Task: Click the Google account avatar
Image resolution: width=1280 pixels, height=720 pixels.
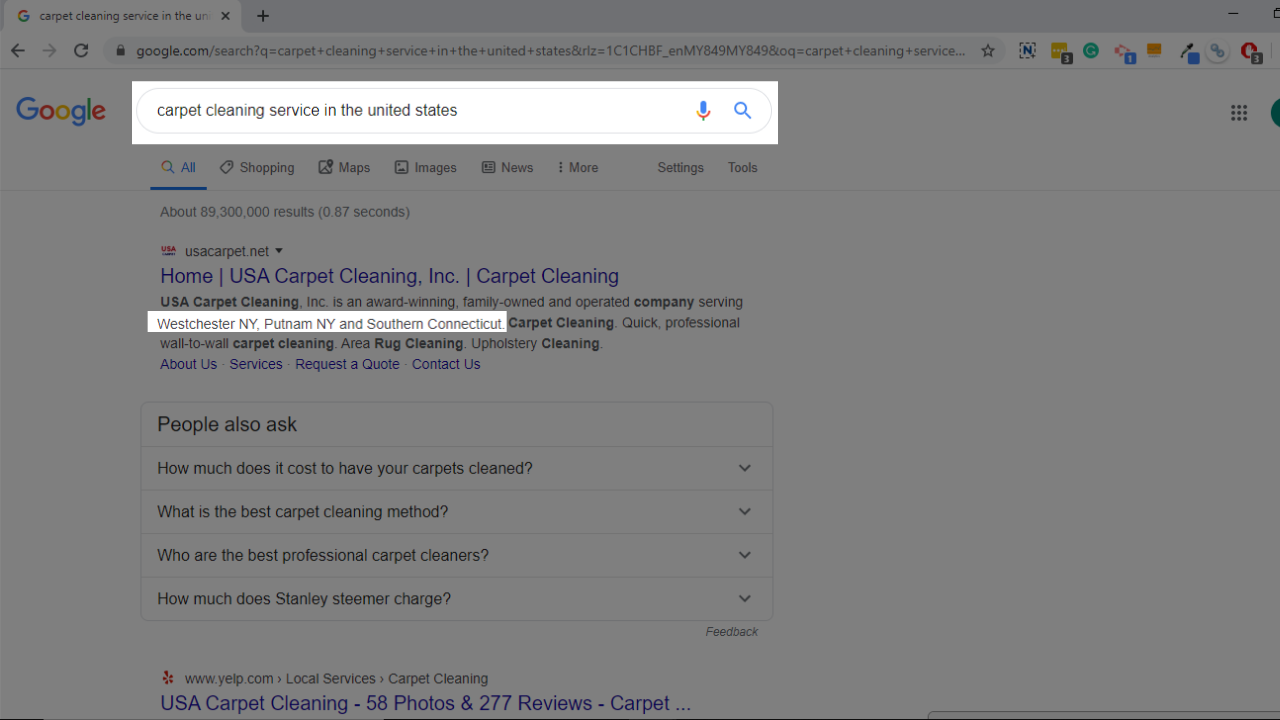Action: tap(1275, 113)
